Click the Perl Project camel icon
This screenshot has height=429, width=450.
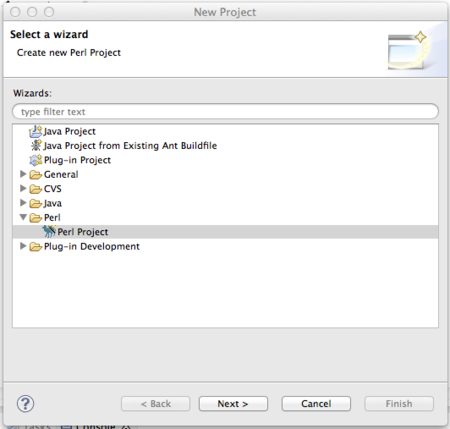[x=49, y=231]
